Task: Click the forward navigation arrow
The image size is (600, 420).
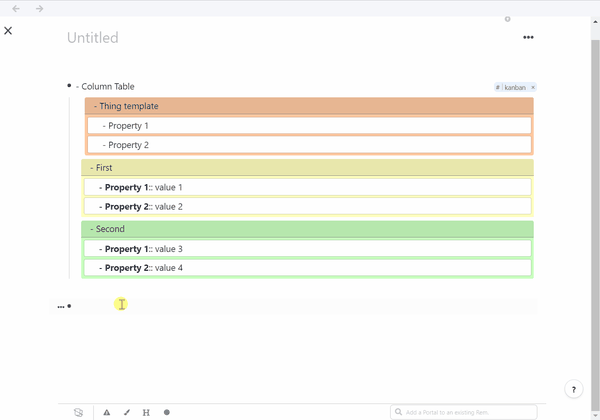Action: pos(39,9)
